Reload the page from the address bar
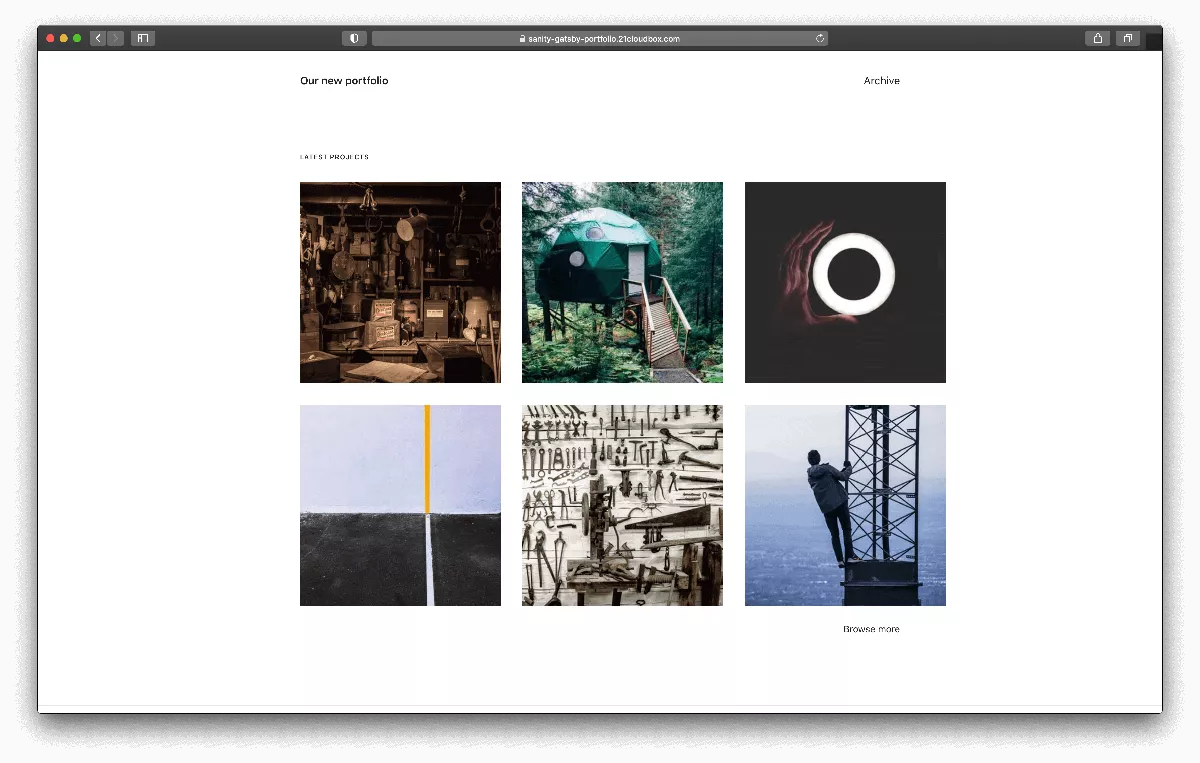This screenshot has width=1200, height=763. [820, 39]
